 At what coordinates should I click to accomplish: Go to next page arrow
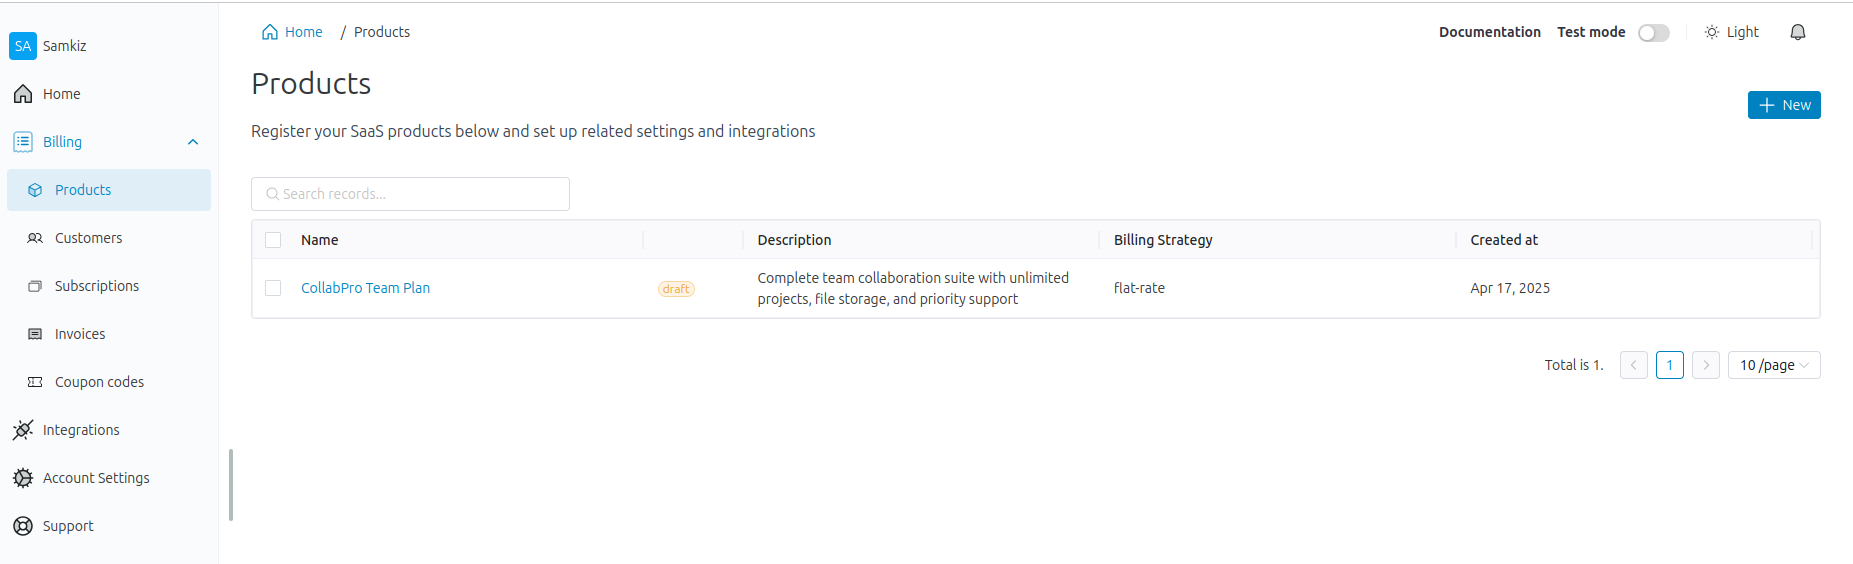[1705, 365]
